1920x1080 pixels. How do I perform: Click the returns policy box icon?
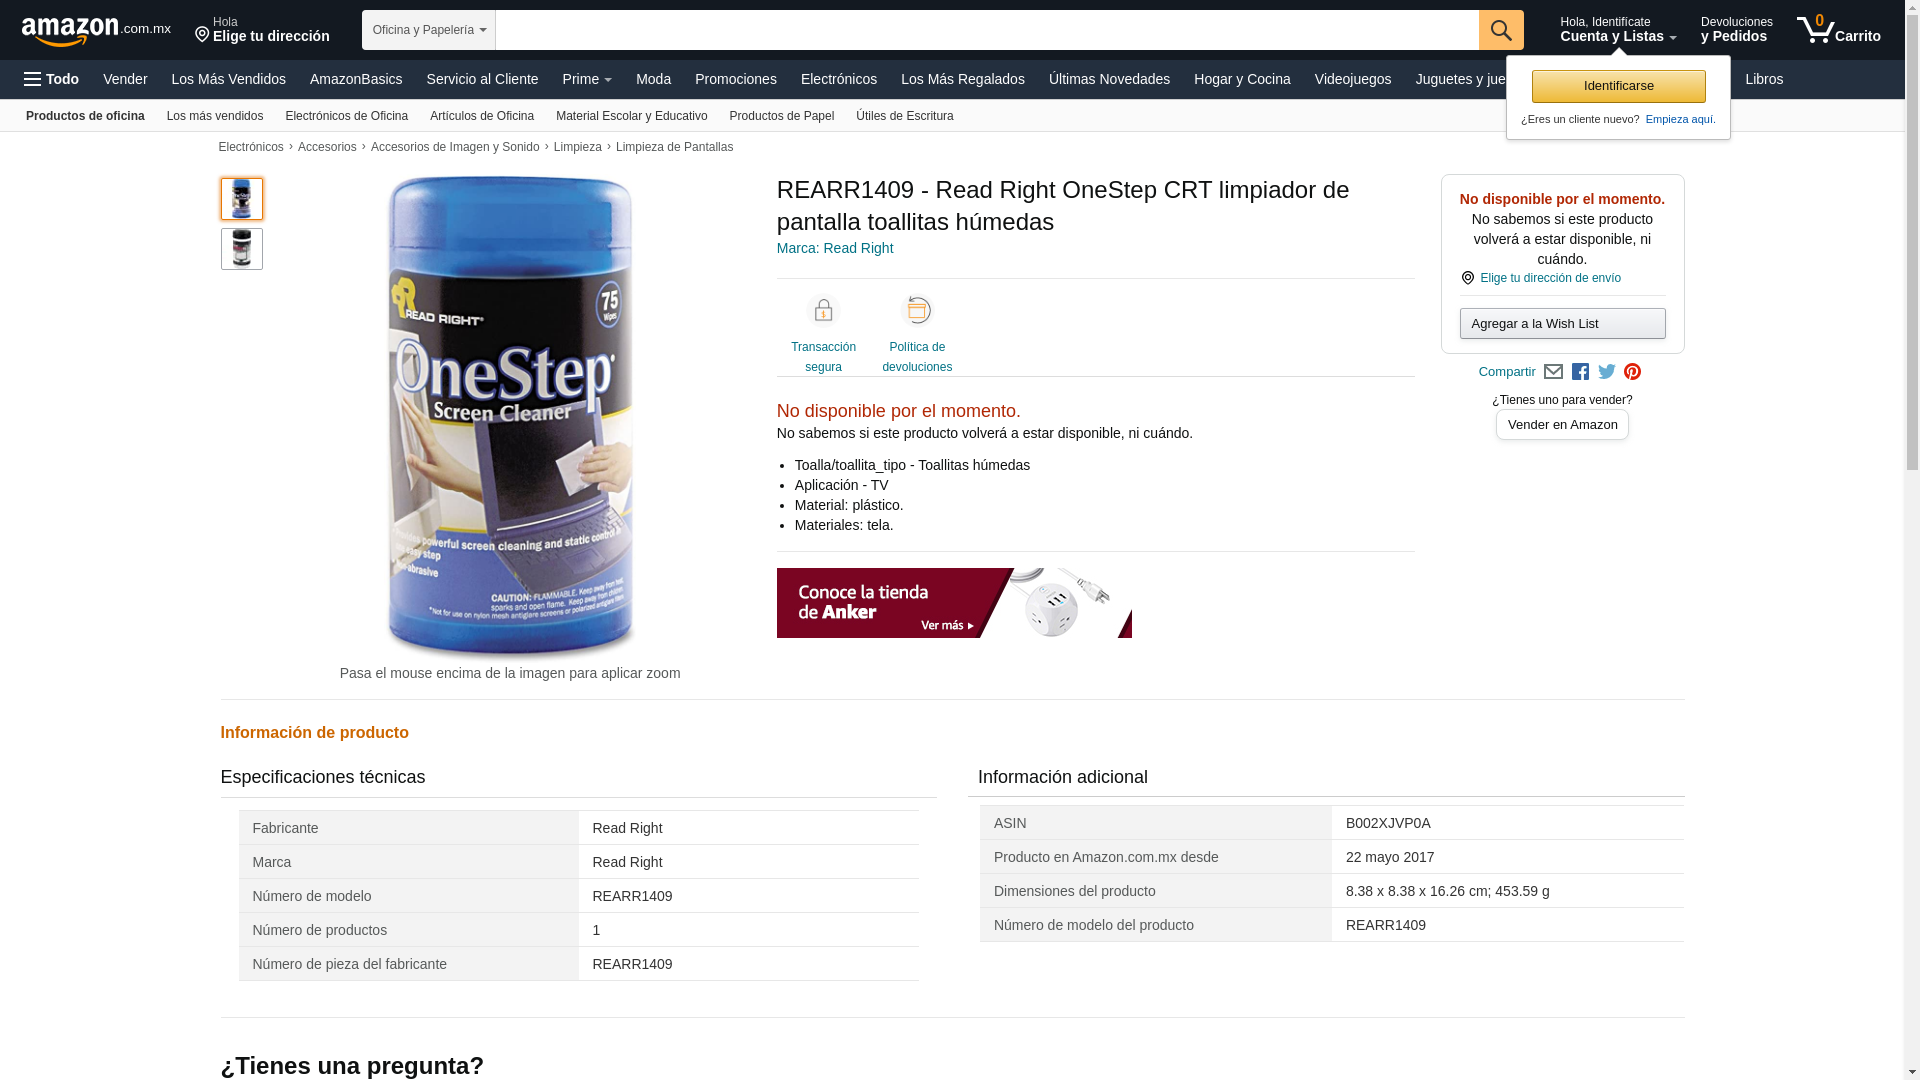coord(917,311)
